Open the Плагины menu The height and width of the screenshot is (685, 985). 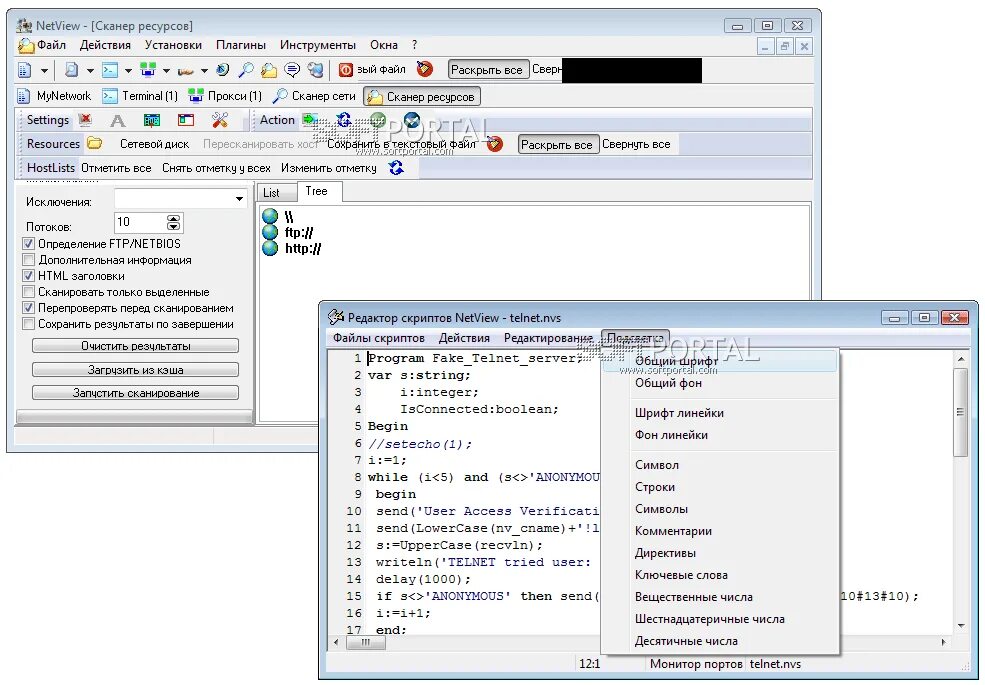pos(241,45)
